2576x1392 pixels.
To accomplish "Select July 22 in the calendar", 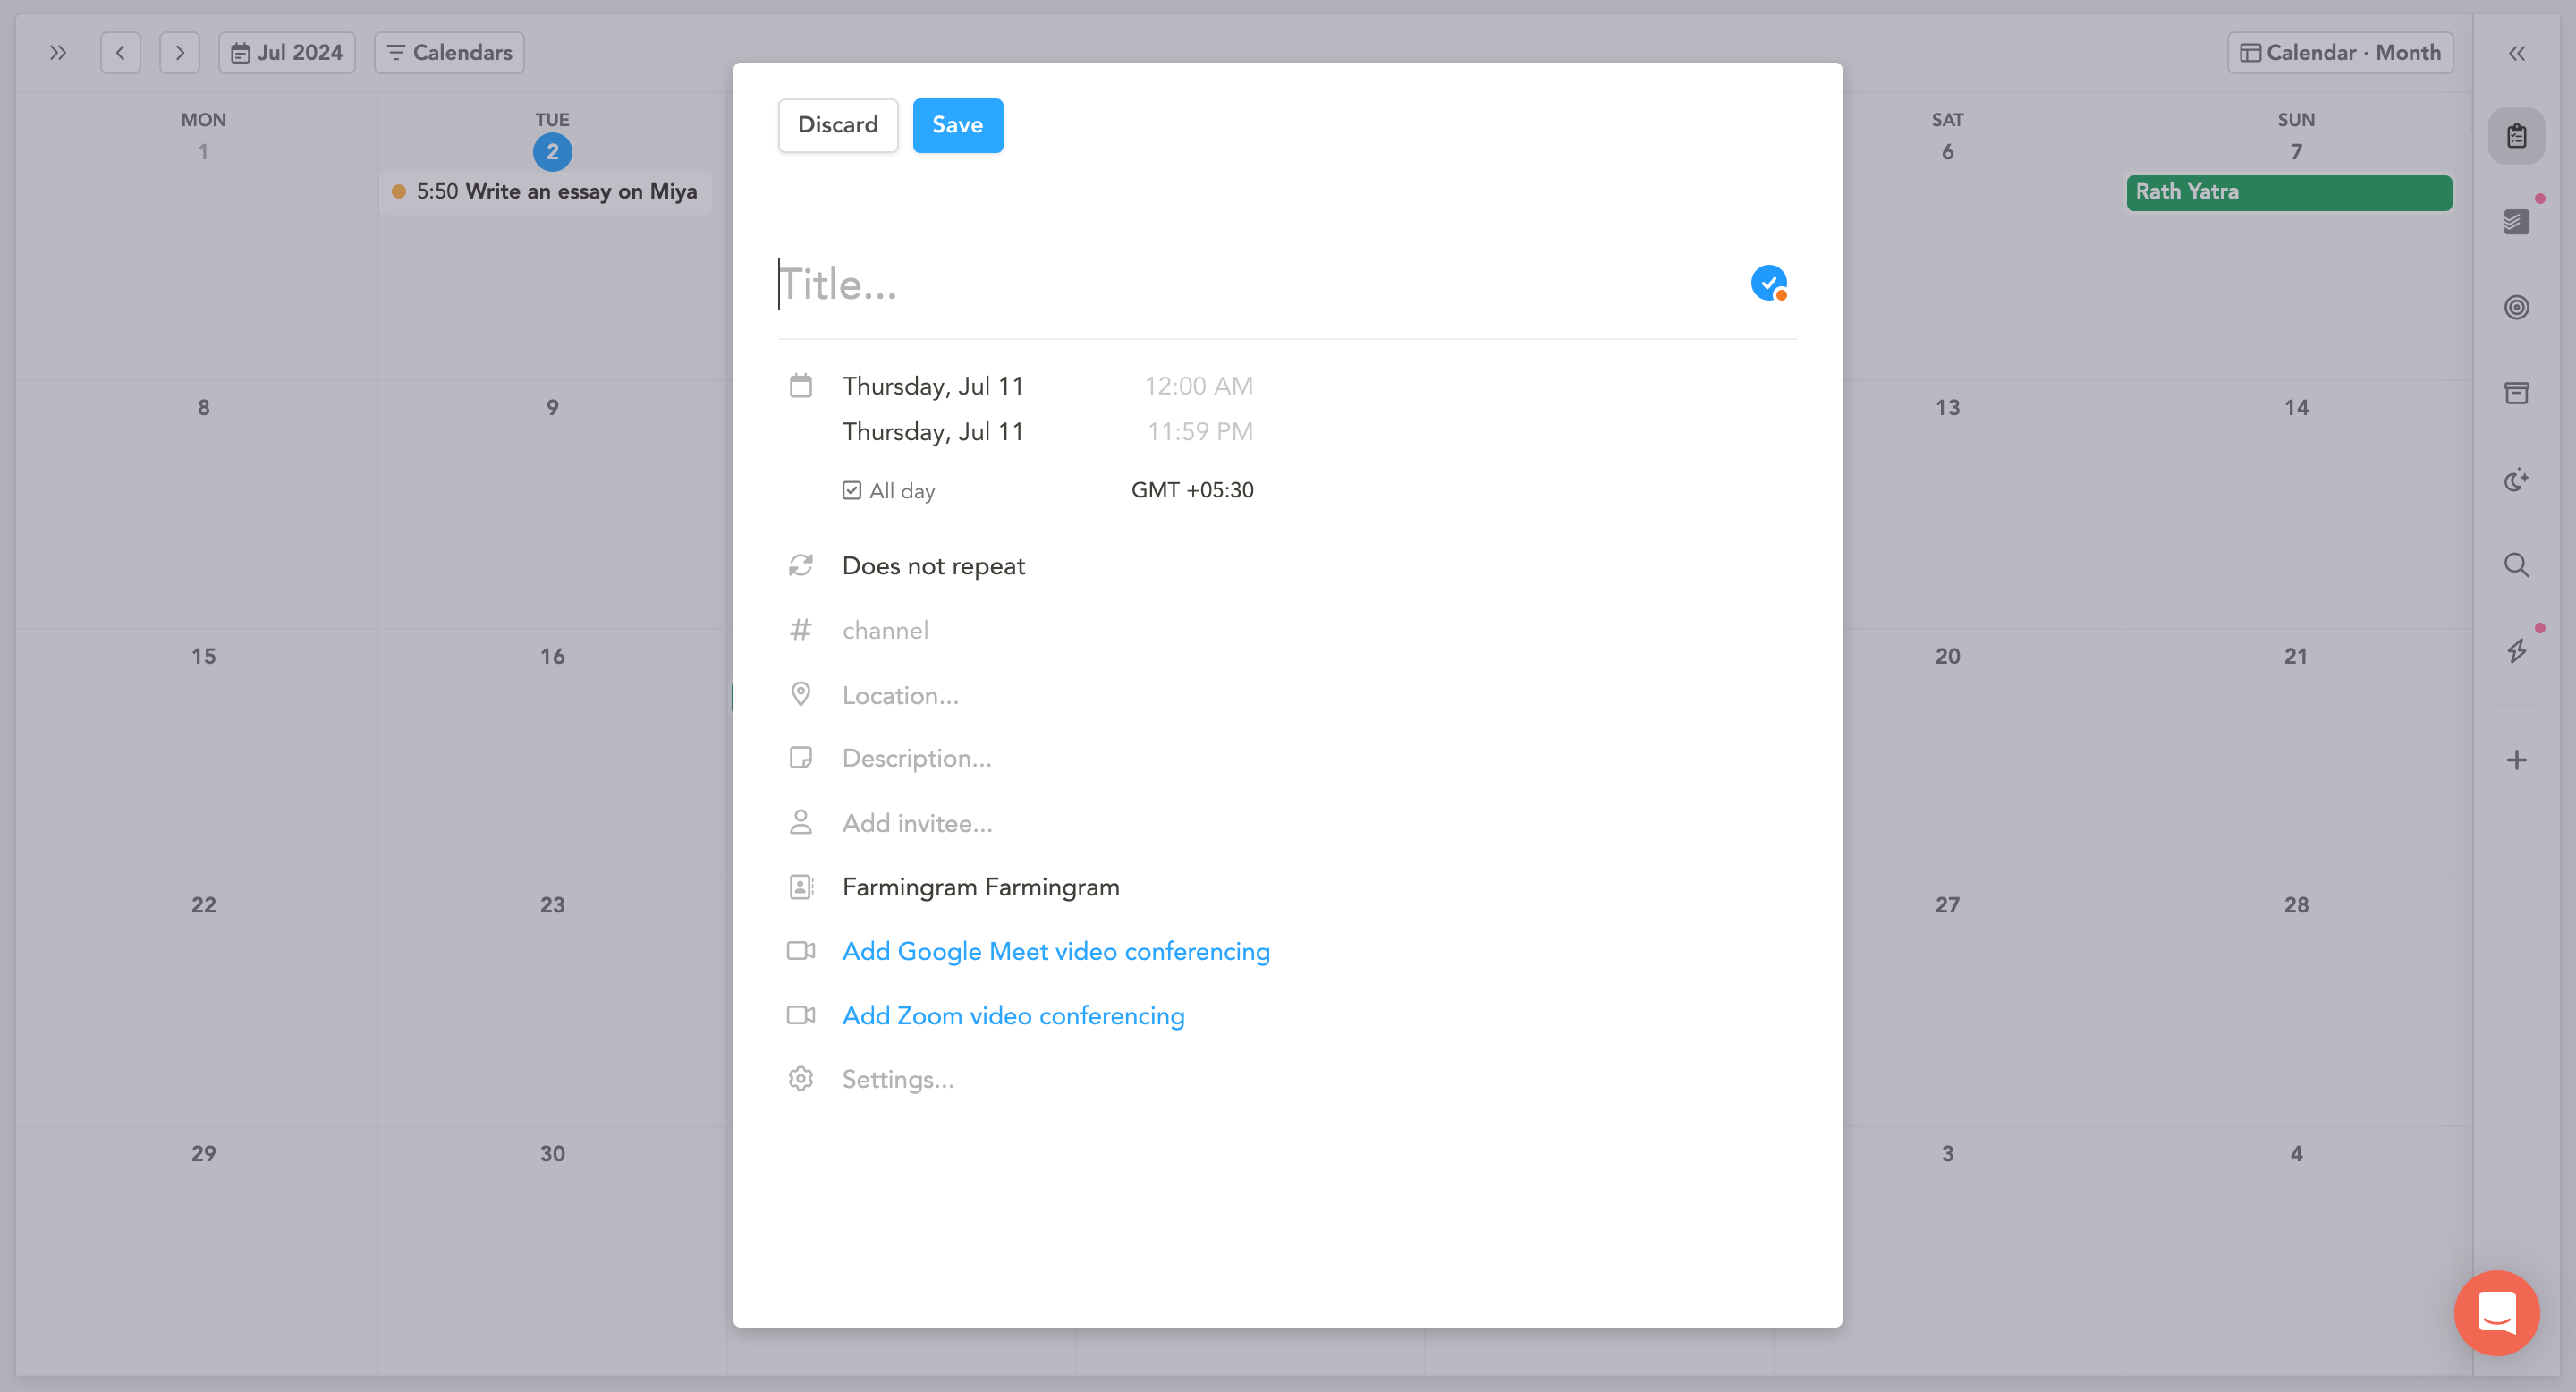I will (204, 905).
